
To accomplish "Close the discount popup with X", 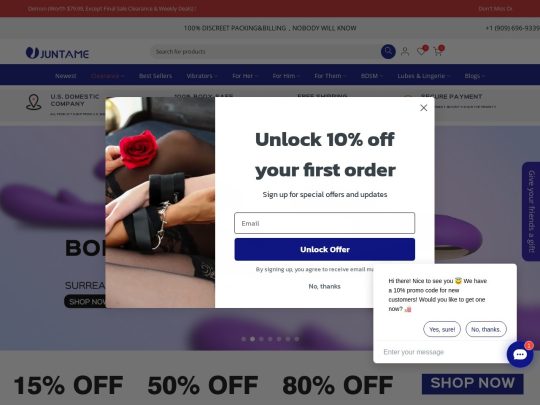I will click(x=424, y=108).
